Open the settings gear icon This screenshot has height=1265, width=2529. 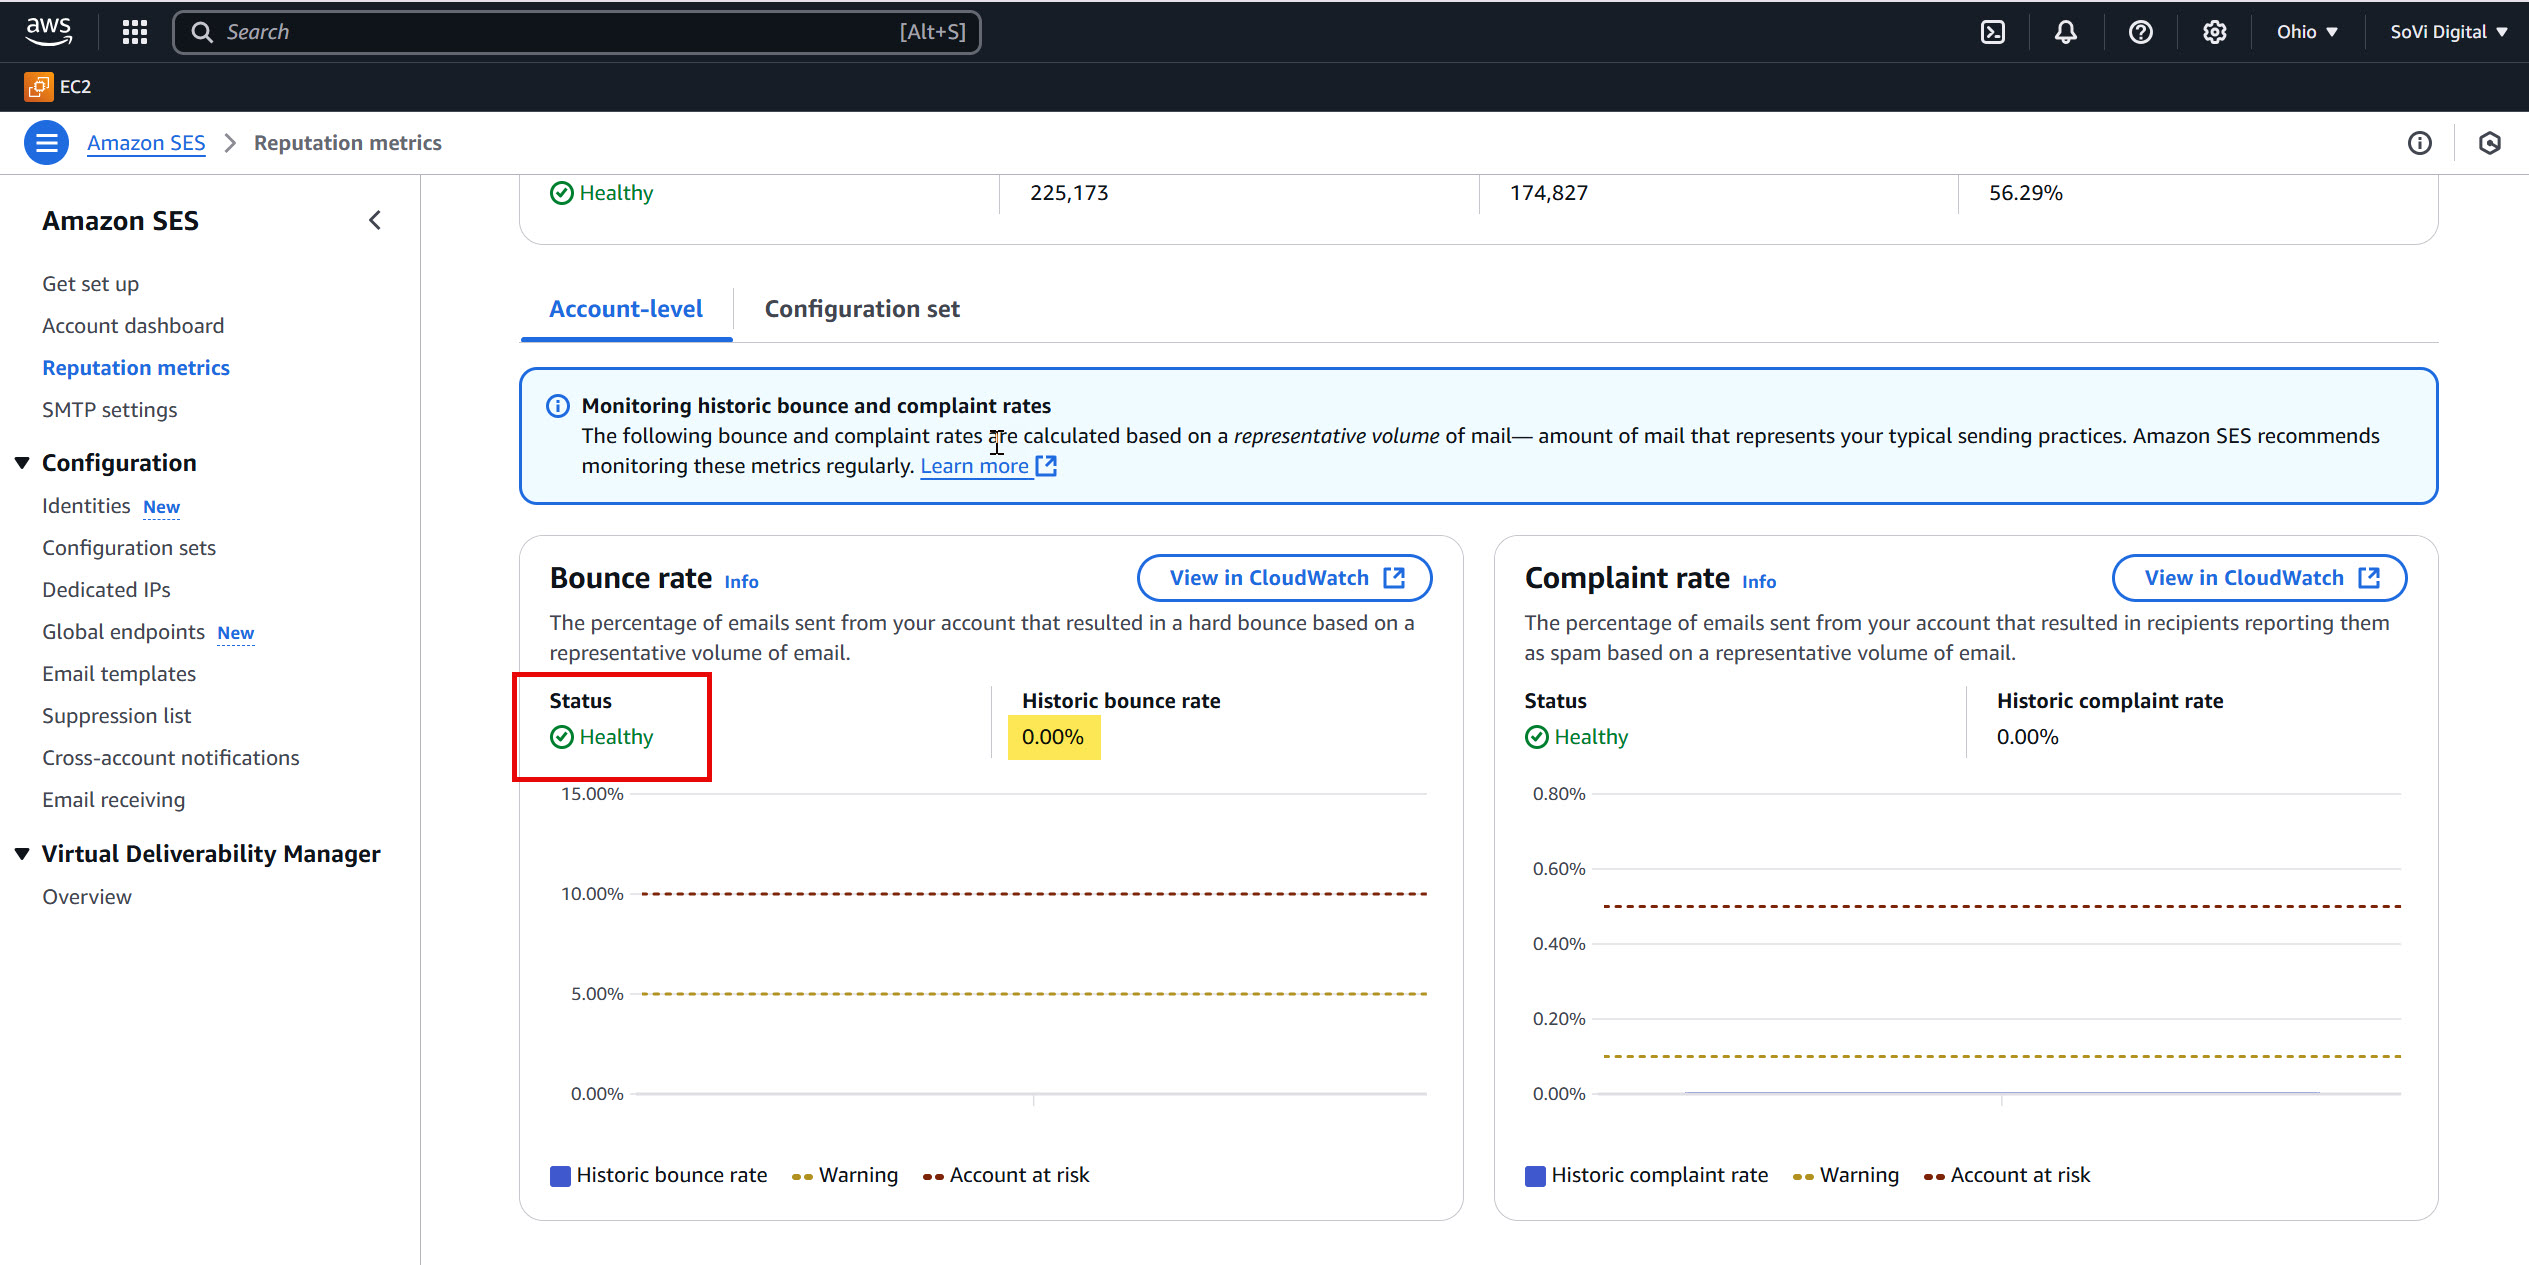click(2214, 32)
